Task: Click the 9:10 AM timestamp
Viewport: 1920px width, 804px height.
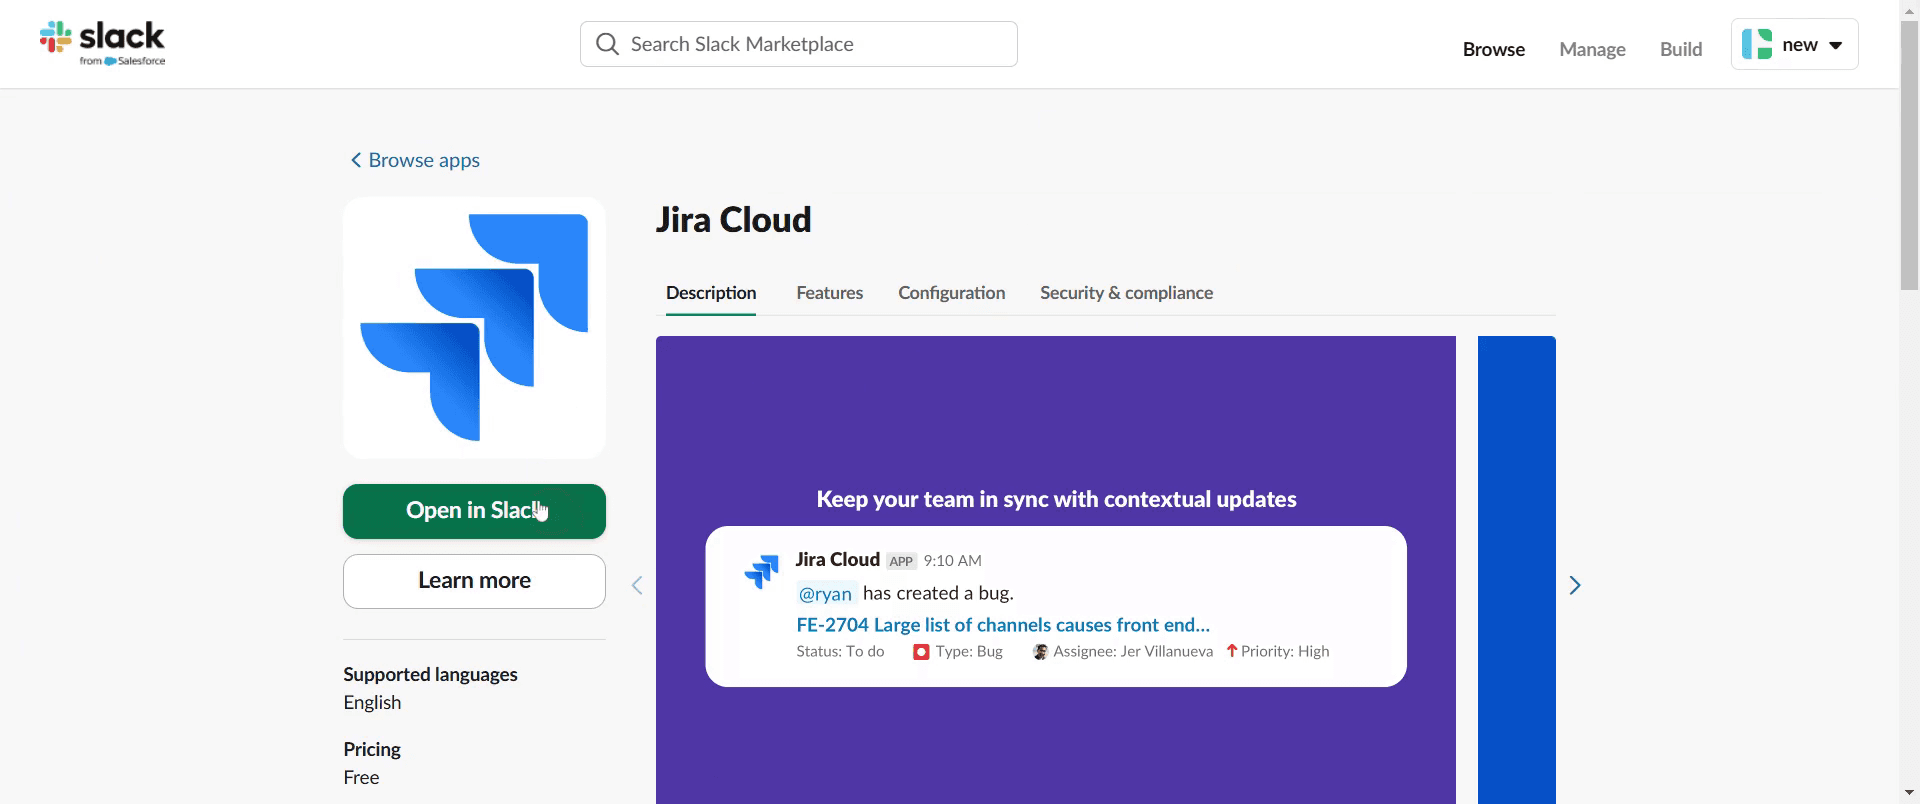Action: 952,561
